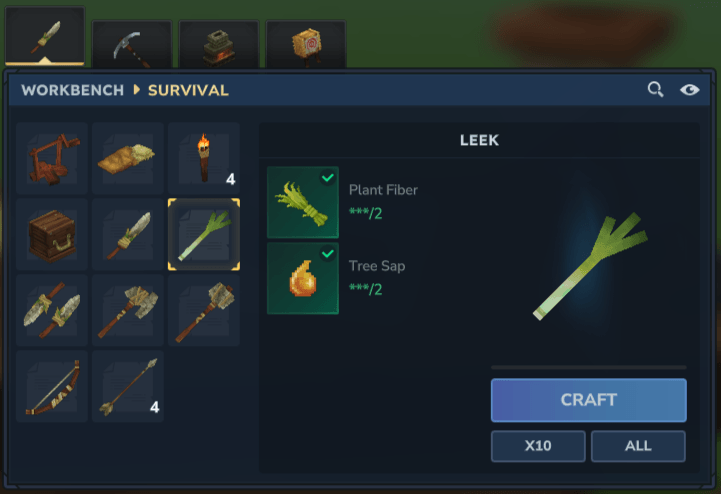The width and height of the screenshot is (721, 494).
Task: Select the stone mace recipe
Action: pyautogui.click(x=204, y=310)
